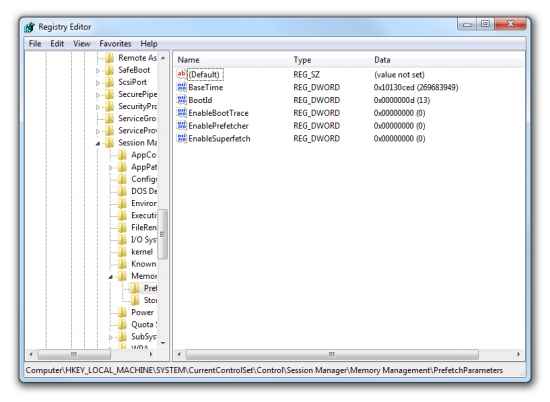Select the Power folder icon in tree
The width and height of the screenshot is (550, 402).
(x=122, y=312)
